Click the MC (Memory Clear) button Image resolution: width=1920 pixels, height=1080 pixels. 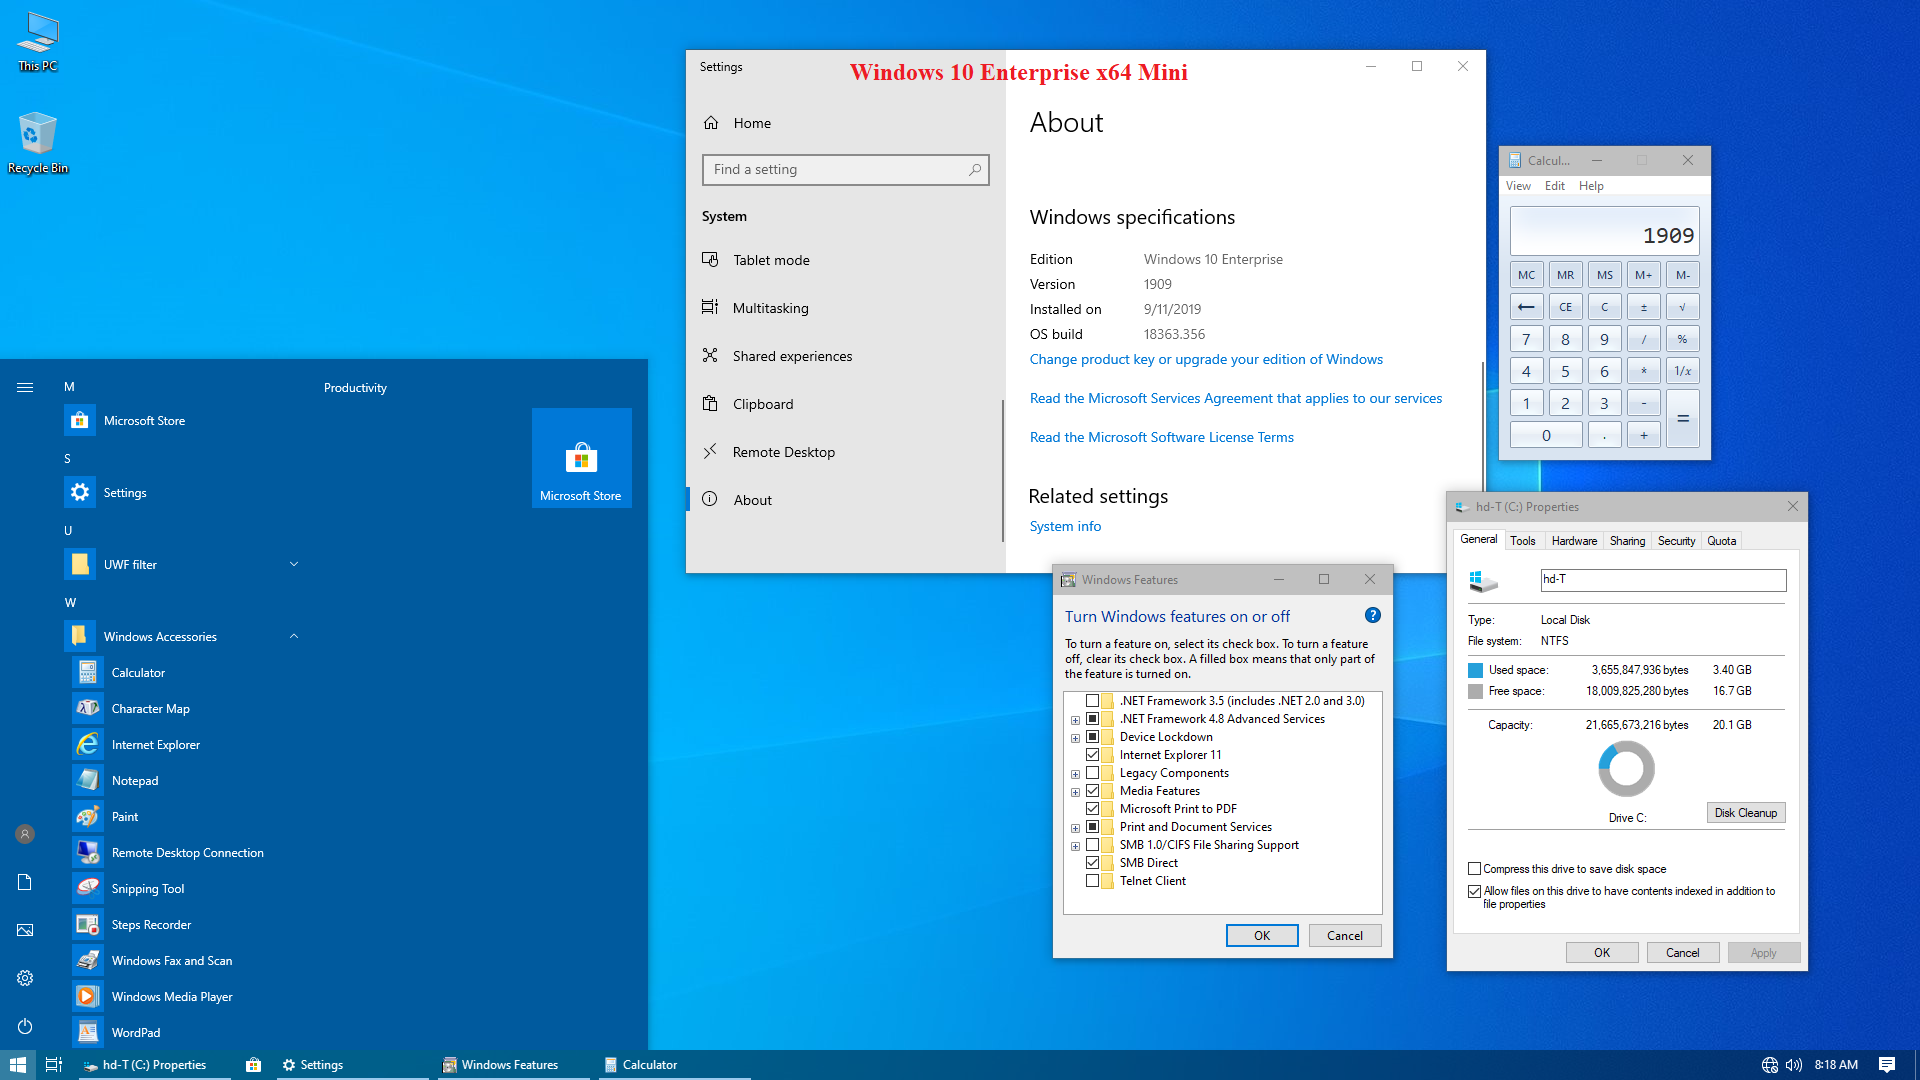[1527, 274]
